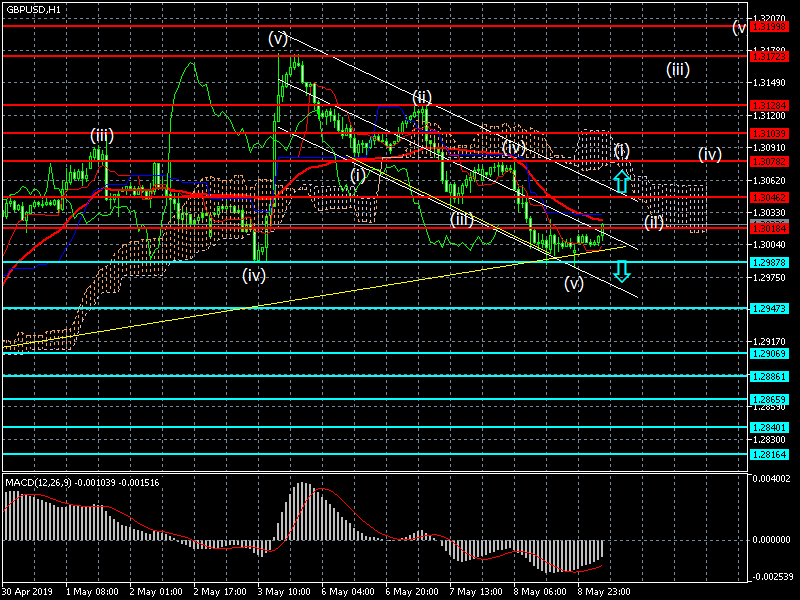Click the red 1.31998 price label
This screenshot has height=600, width=800.
[769, 27]
